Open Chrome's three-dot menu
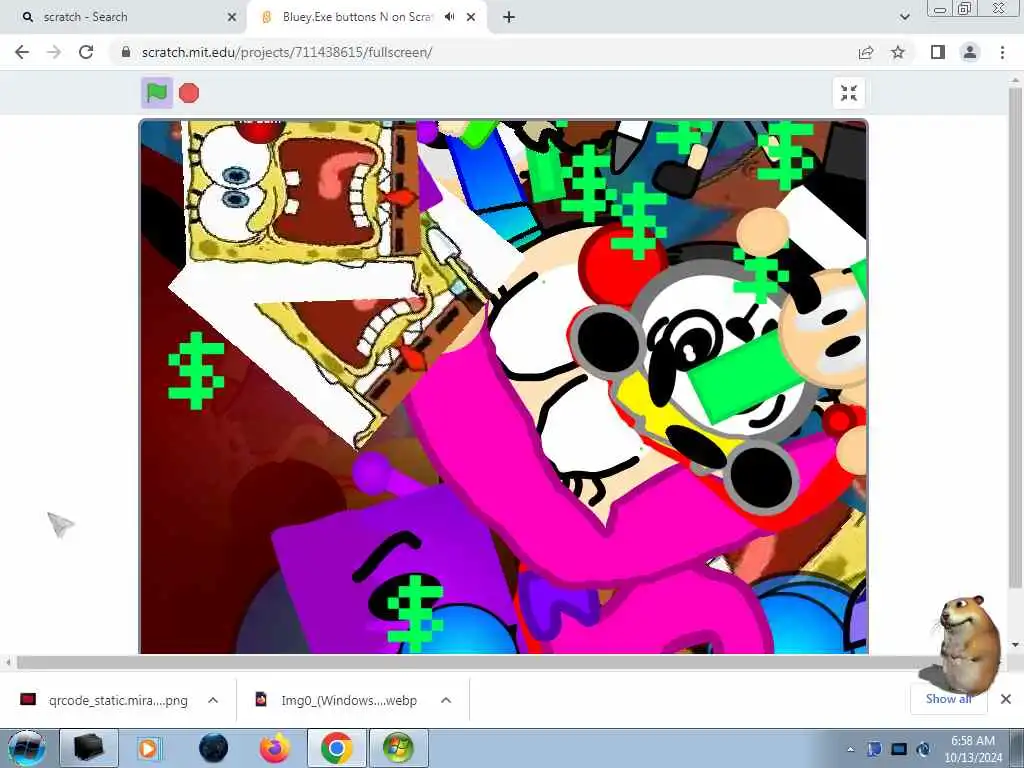Image resolution: width=1024 pixels, height=768 pixels. (1002, 52)
